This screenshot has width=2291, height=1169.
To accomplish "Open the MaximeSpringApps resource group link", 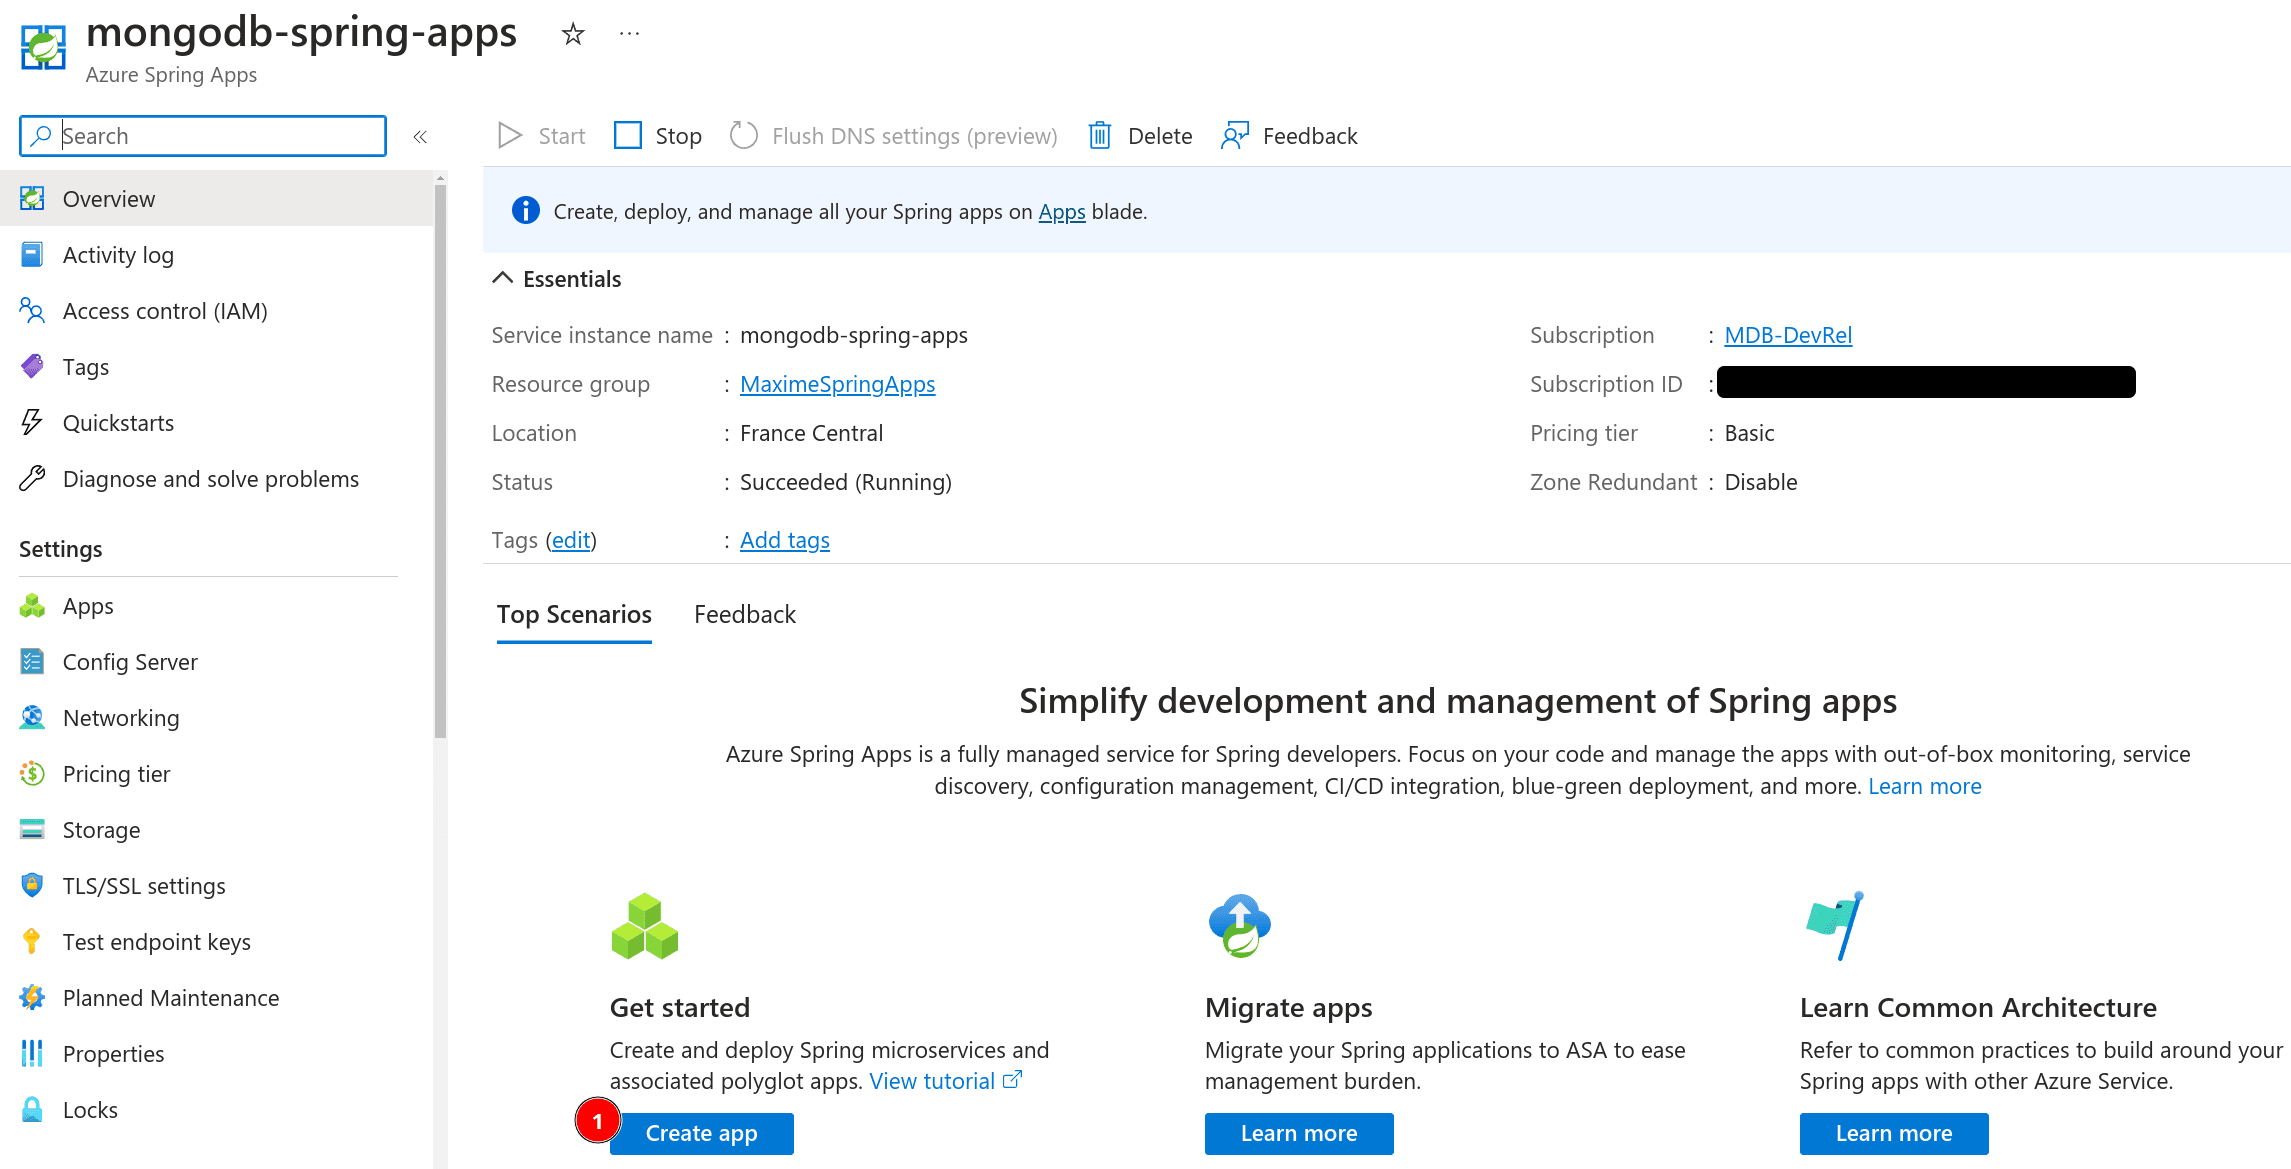I will (837, 384).
